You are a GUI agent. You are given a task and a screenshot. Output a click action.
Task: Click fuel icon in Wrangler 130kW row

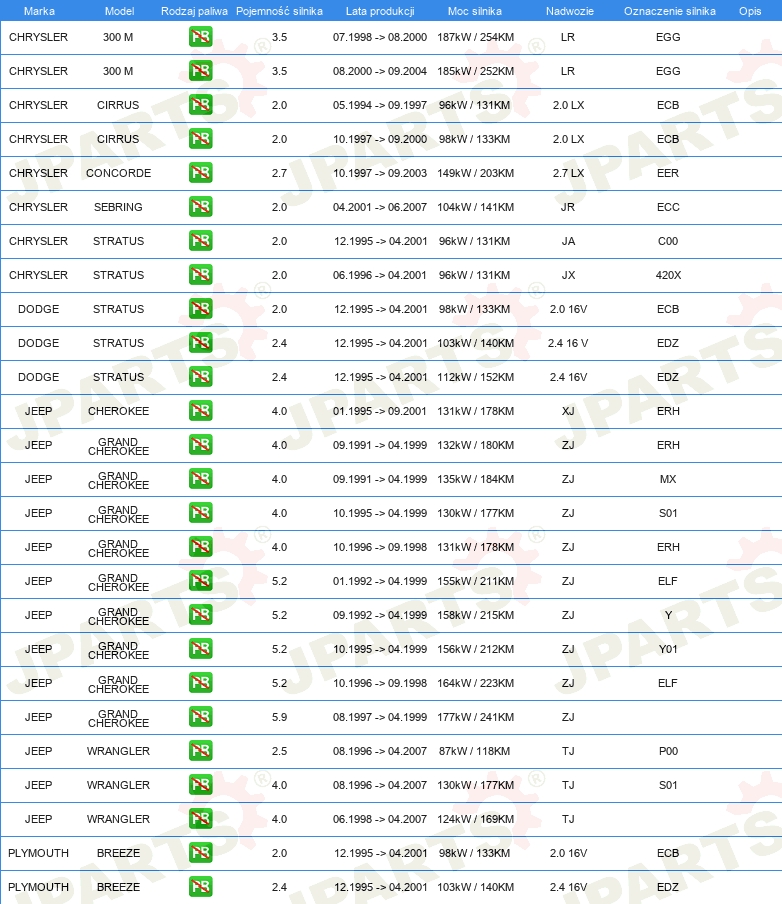click(201, 785)
